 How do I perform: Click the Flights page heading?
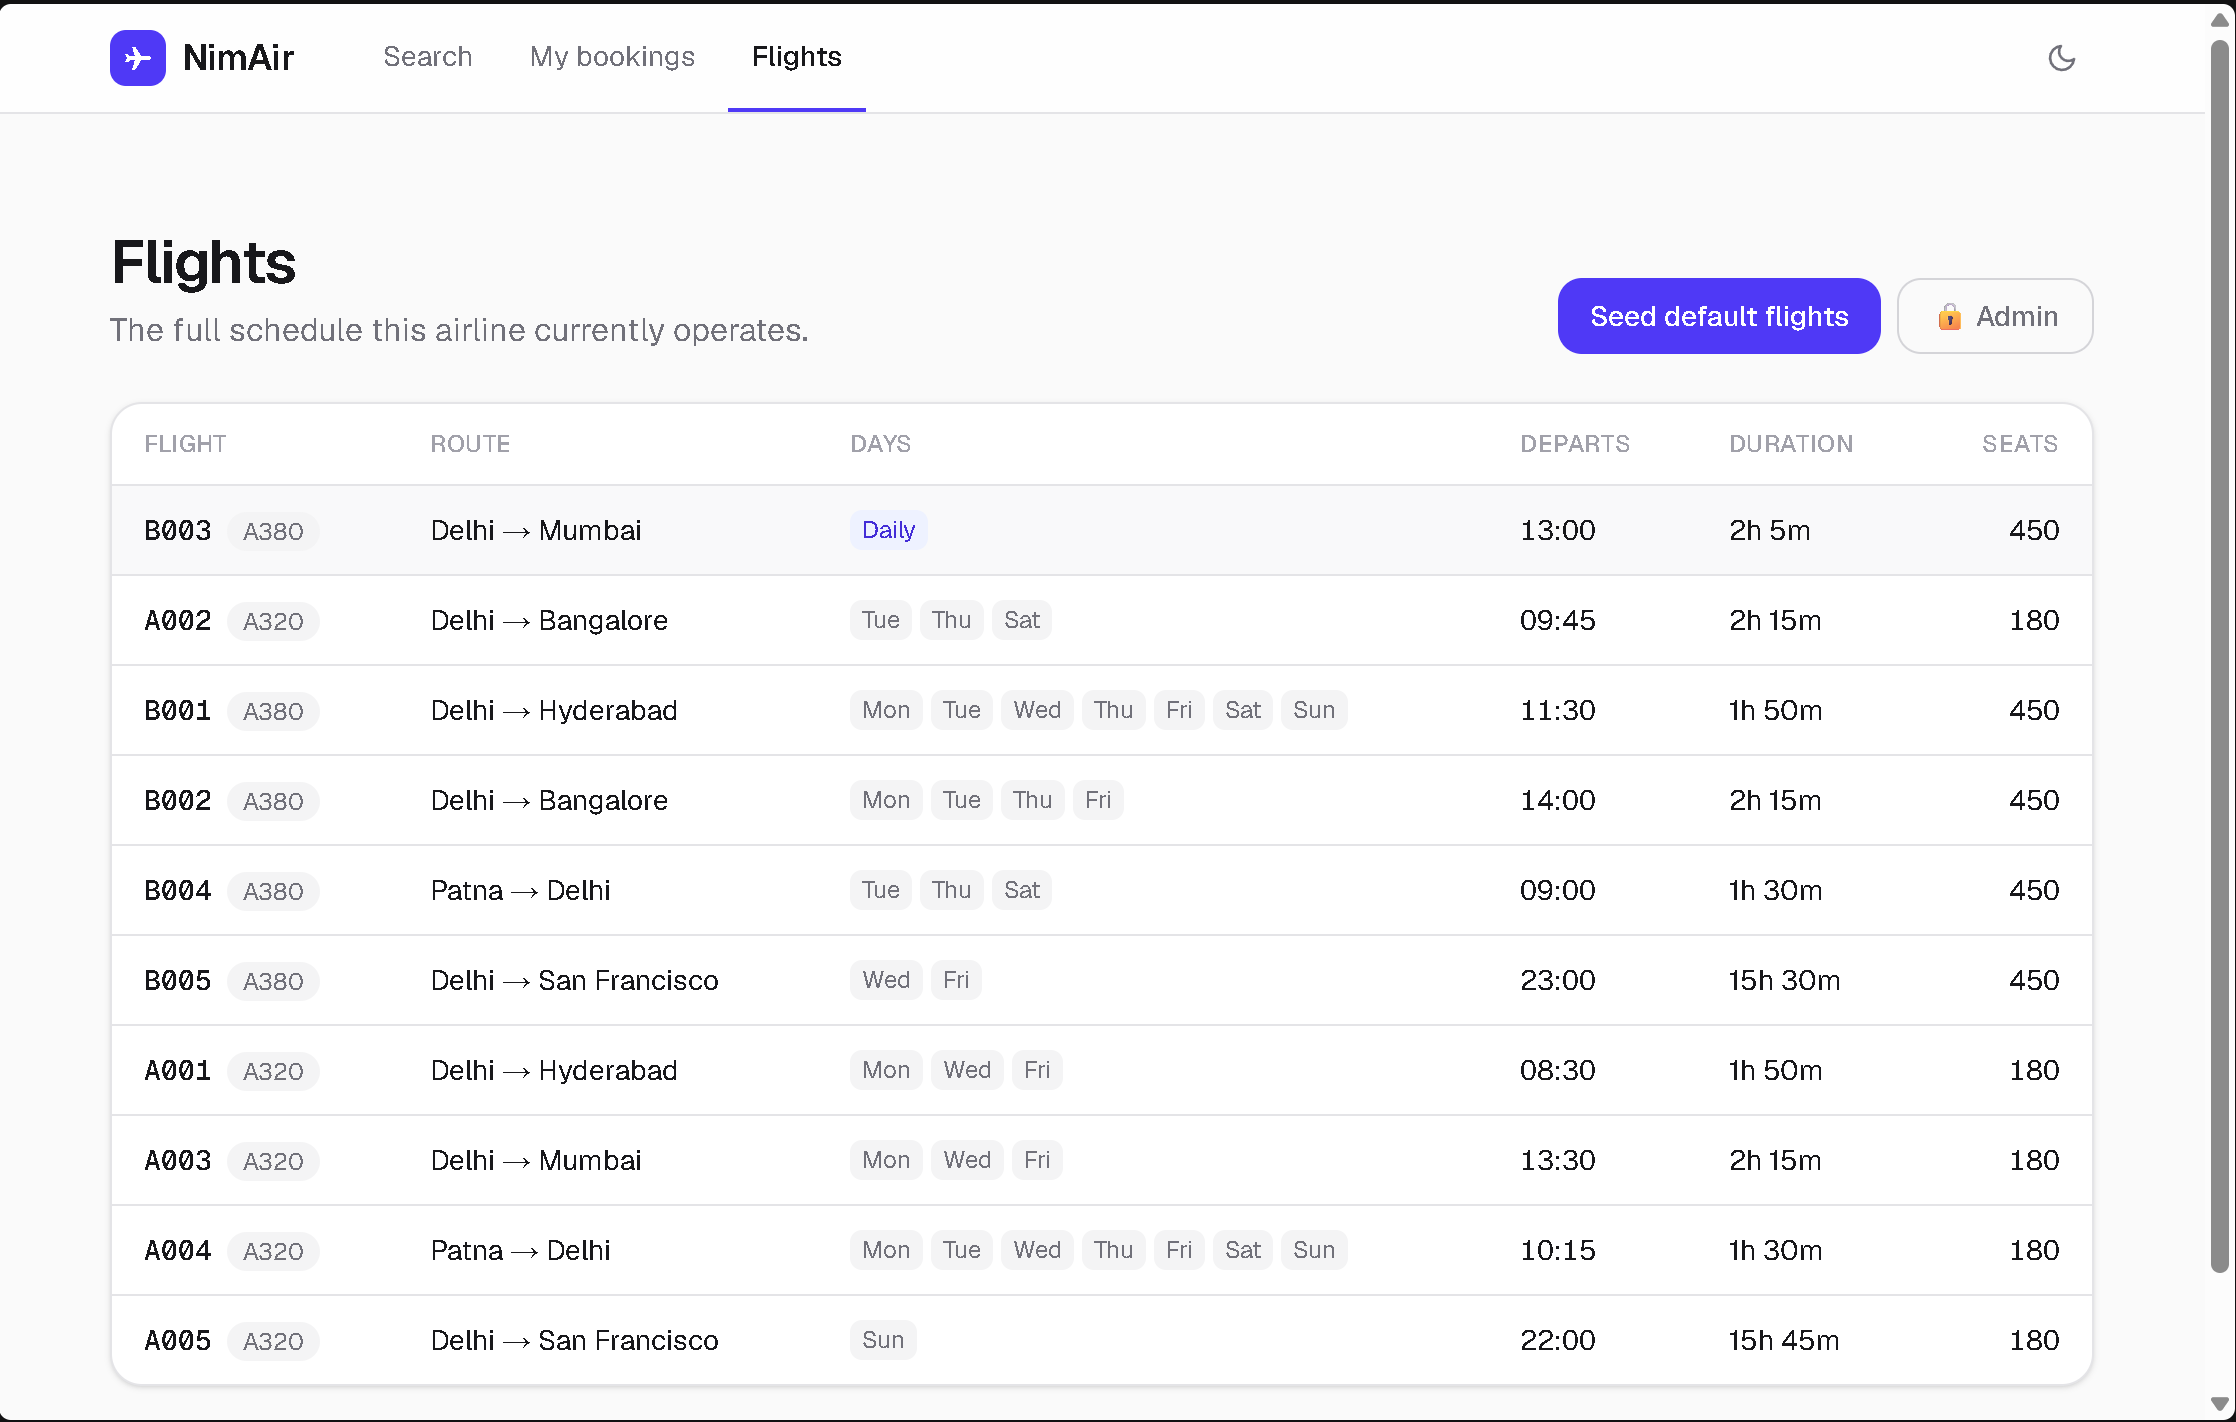click(x=203, y=263)
